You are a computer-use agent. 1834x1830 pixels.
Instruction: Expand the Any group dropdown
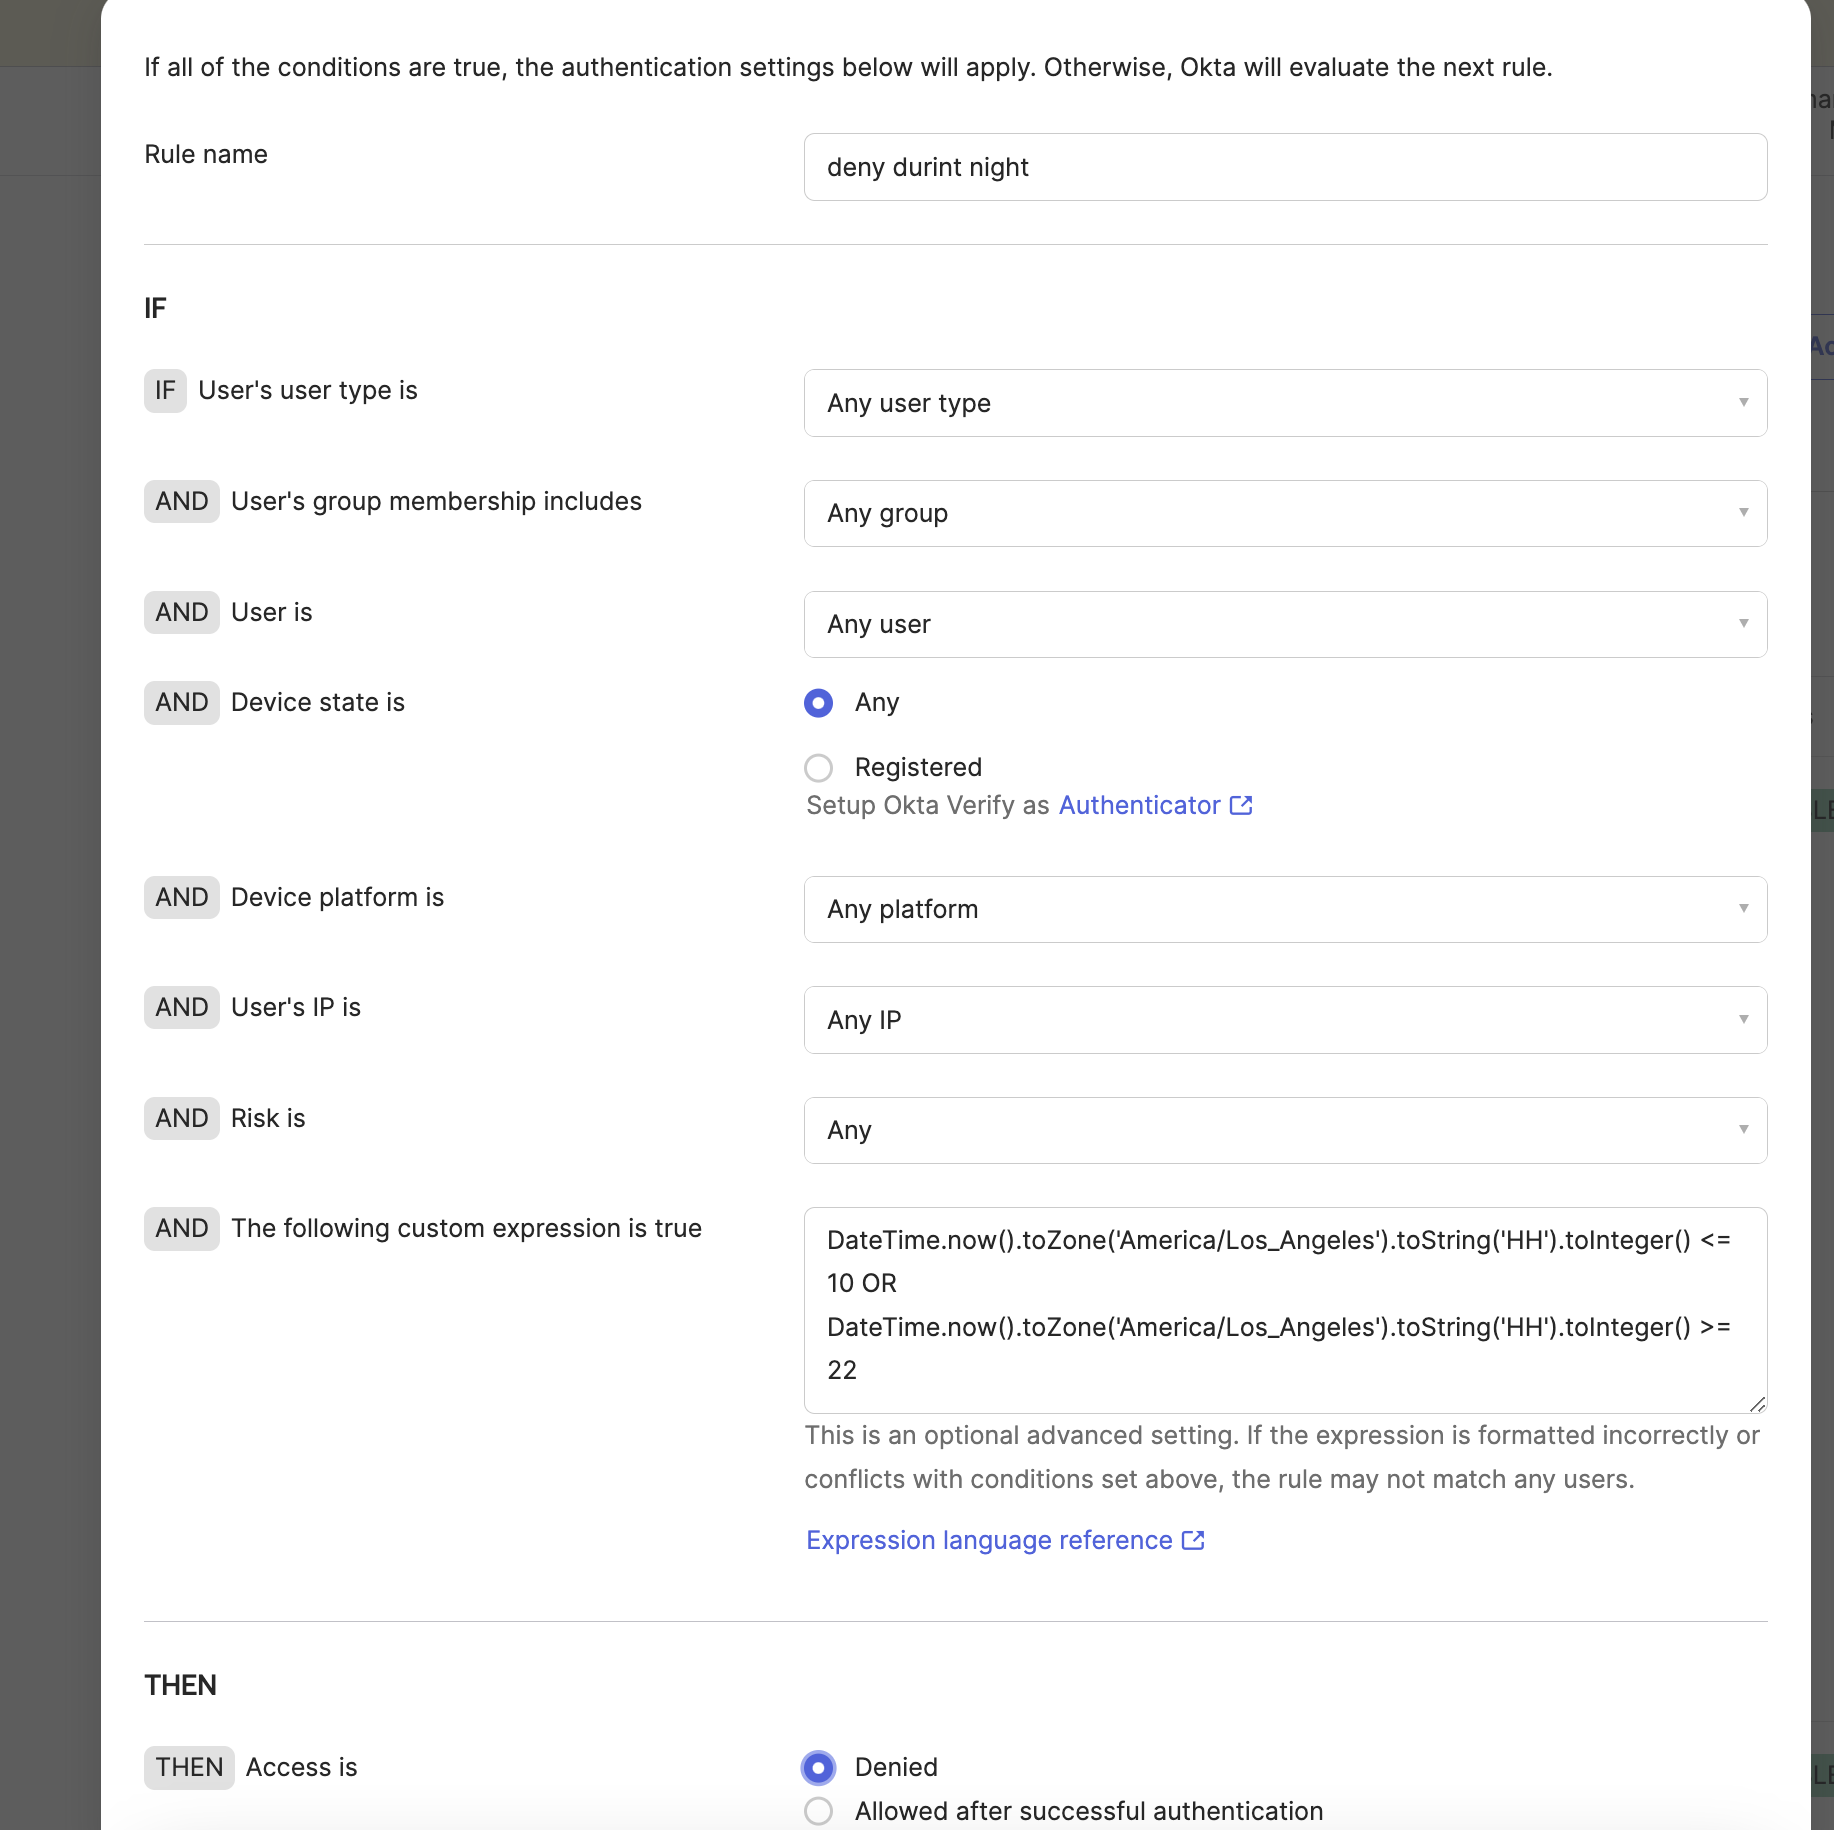tap(1284, 513)
